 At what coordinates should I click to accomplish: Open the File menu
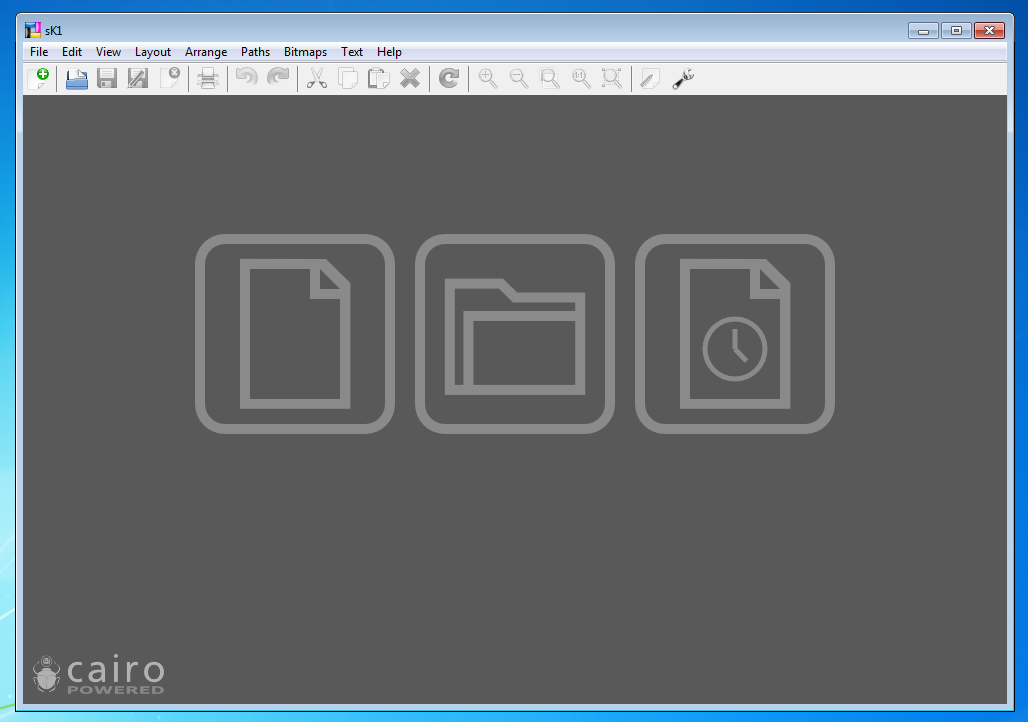tap(39, 52)
